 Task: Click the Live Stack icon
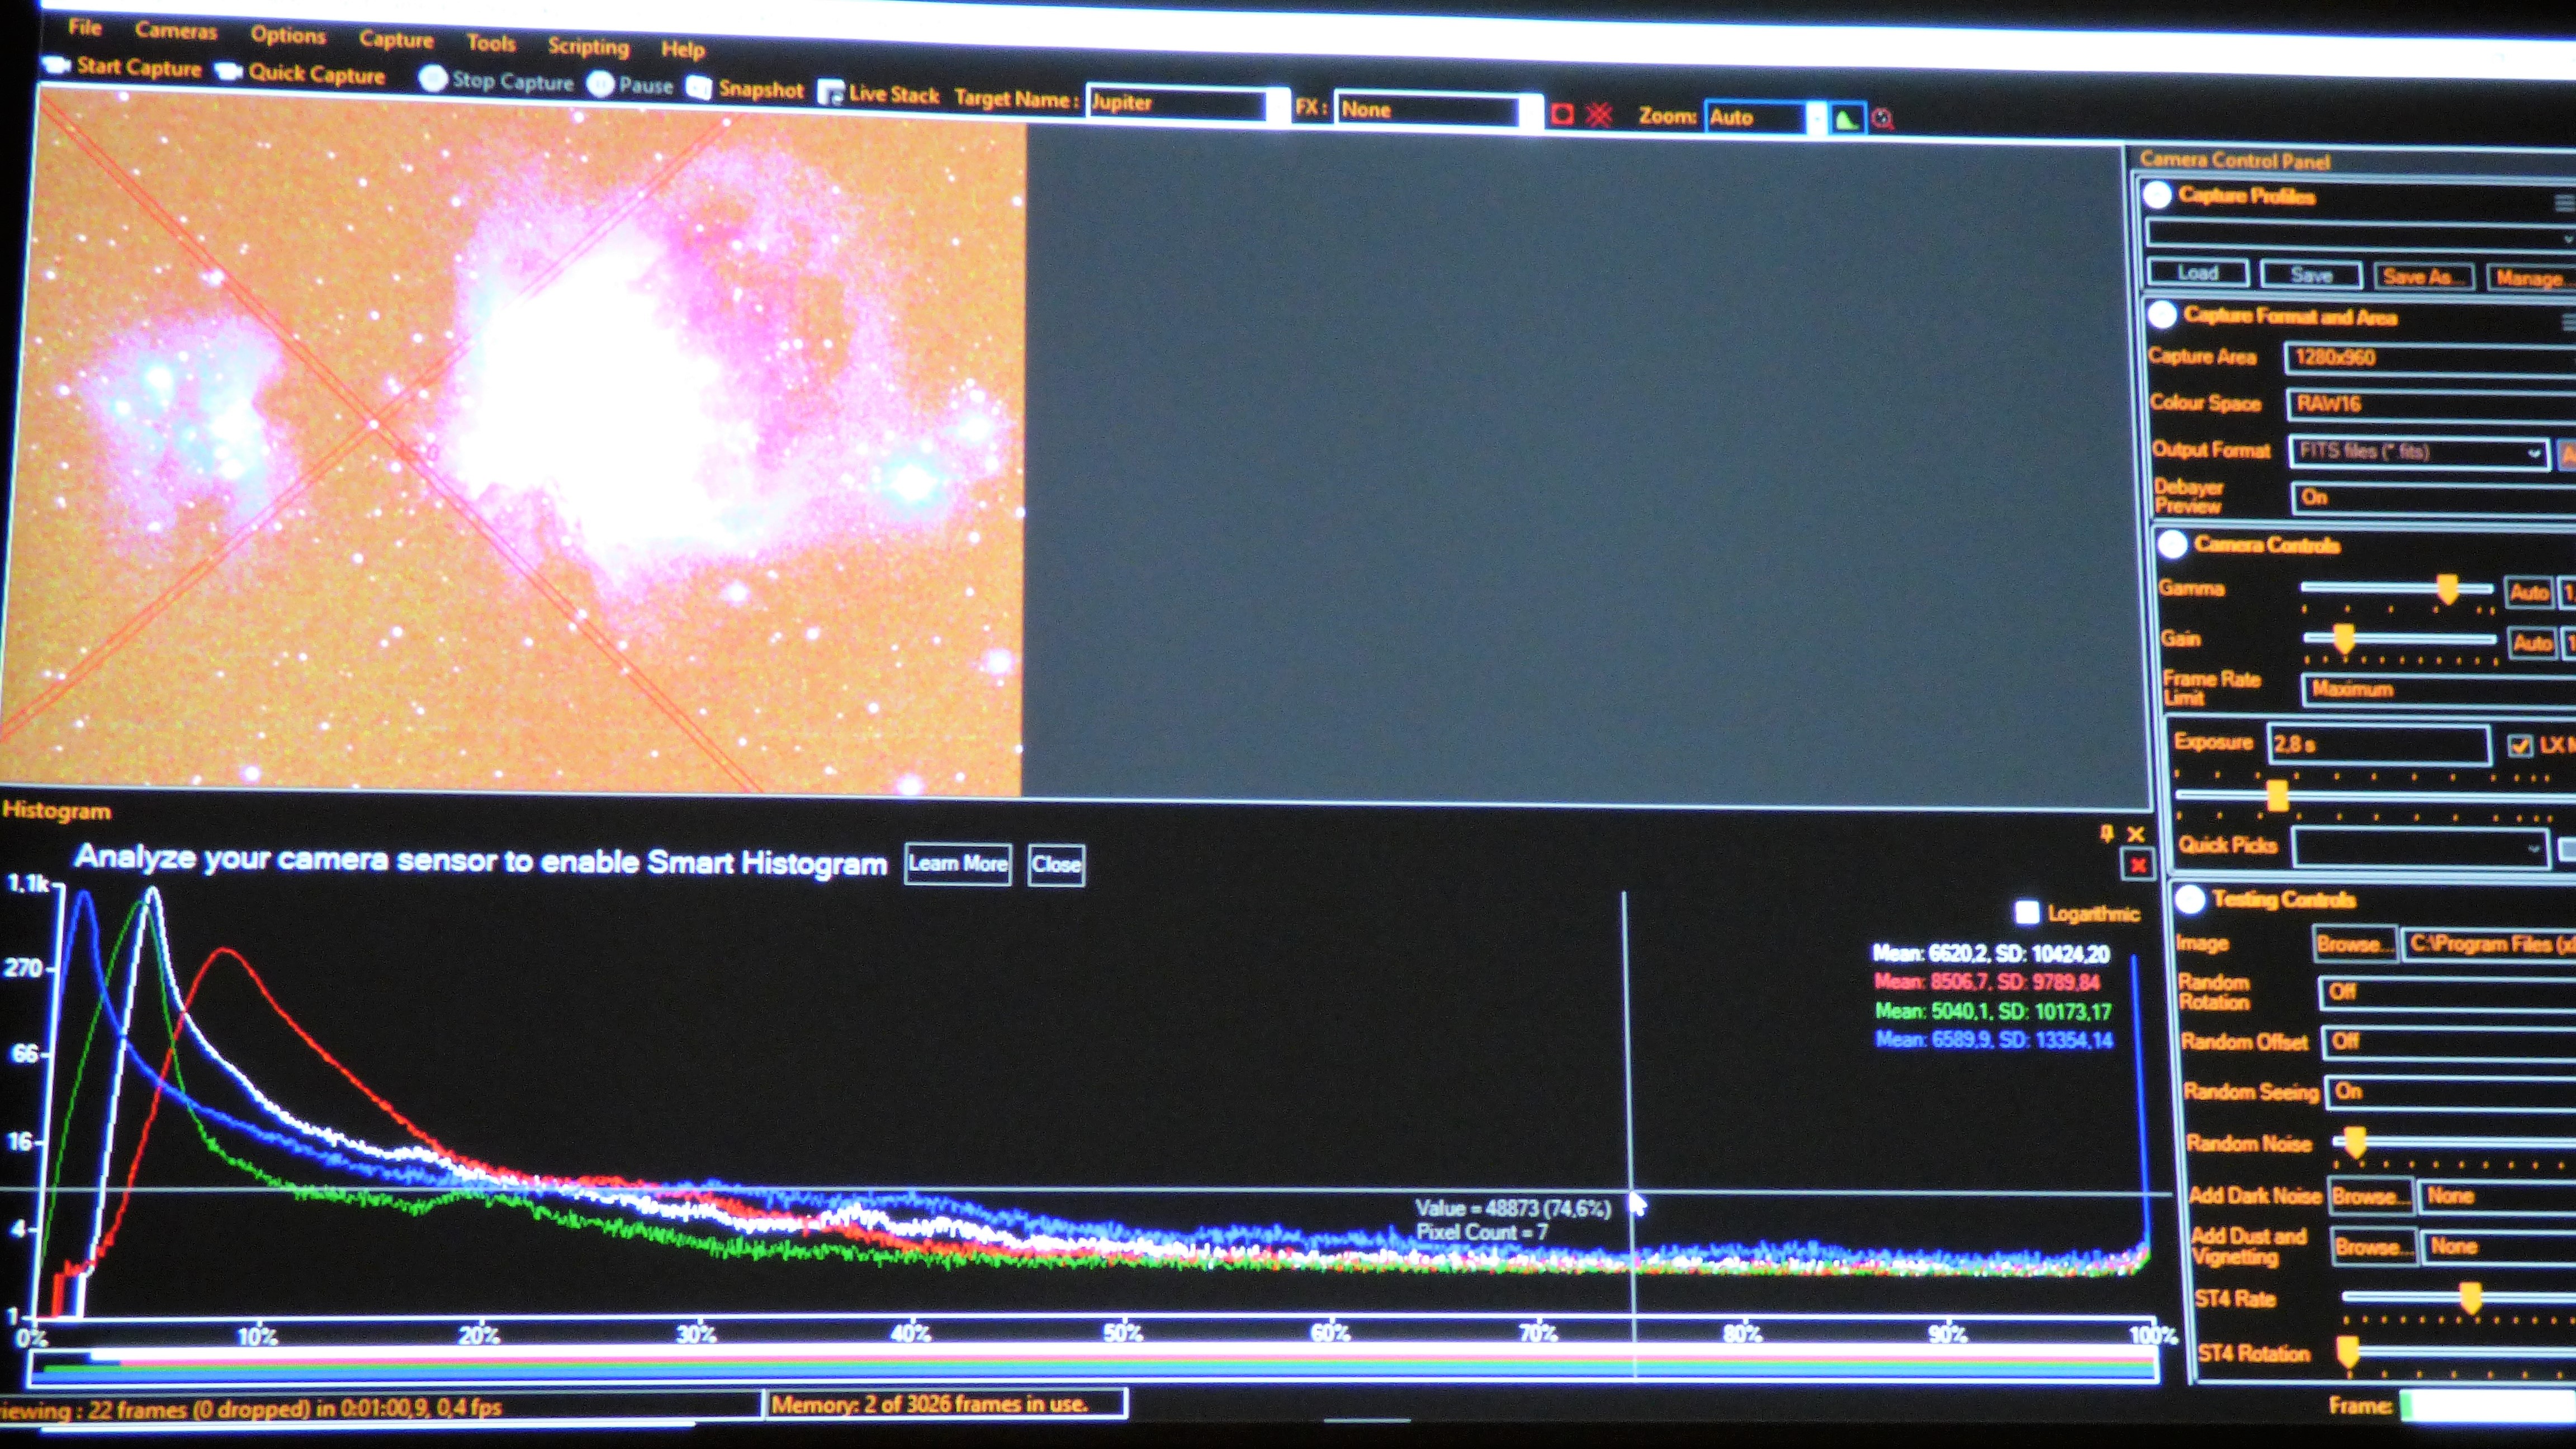point(830,92)
